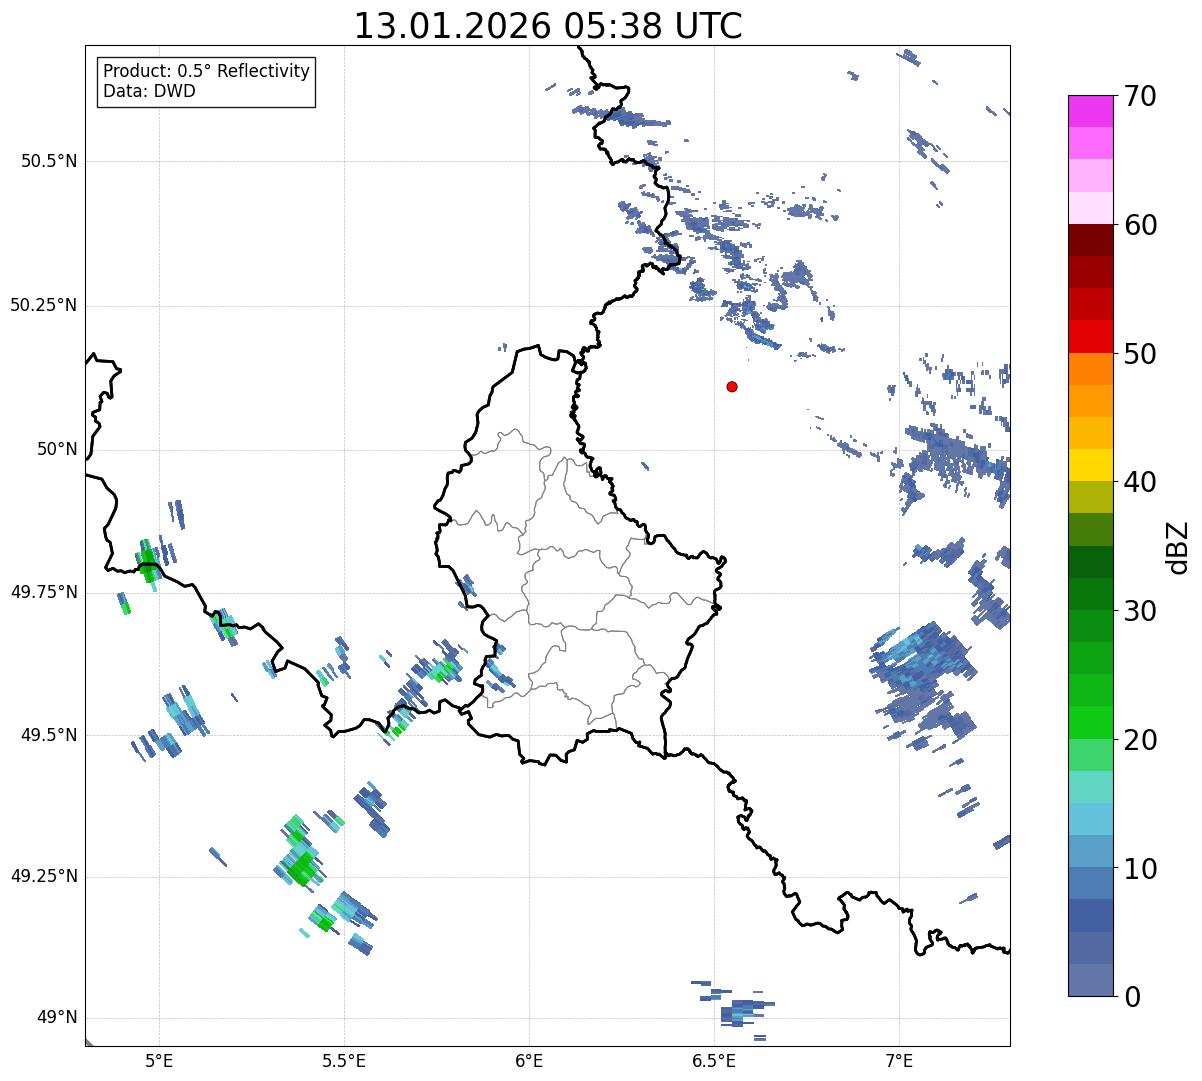The height and width of the screenshot is (1081, 1202).
Task: Click the colorbar label 0
Action: (x=1132, y=997)
